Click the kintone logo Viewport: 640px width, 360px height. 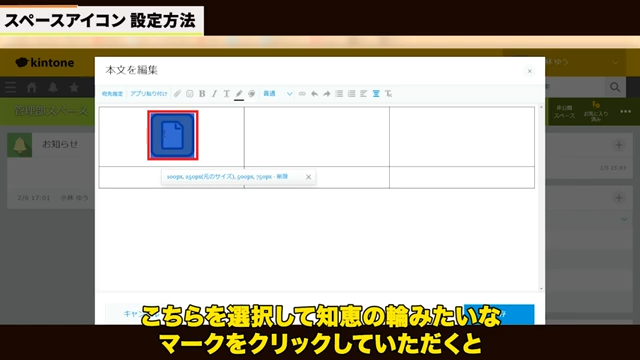(45, 62)
